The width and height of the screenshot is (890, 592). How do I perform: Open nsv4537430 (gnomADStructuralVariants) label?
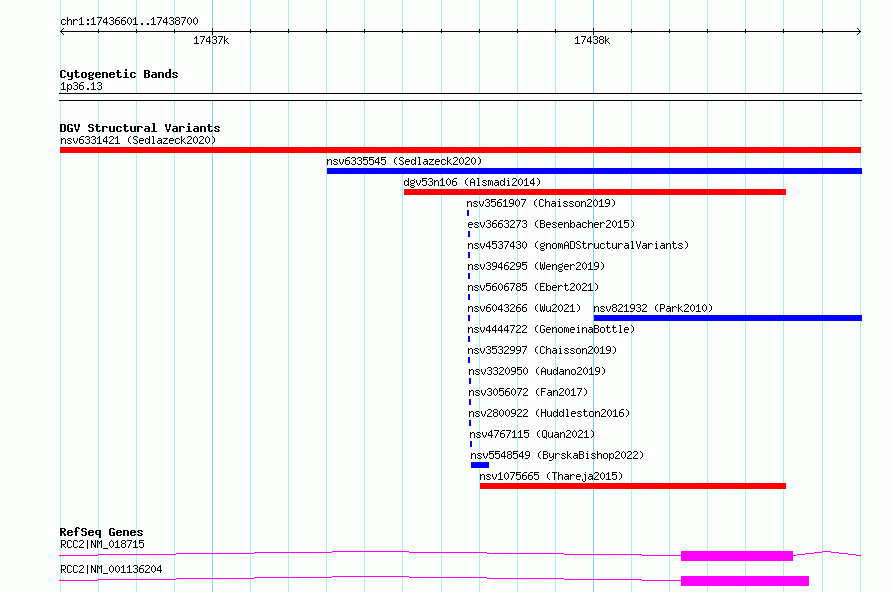pos(578,245)
